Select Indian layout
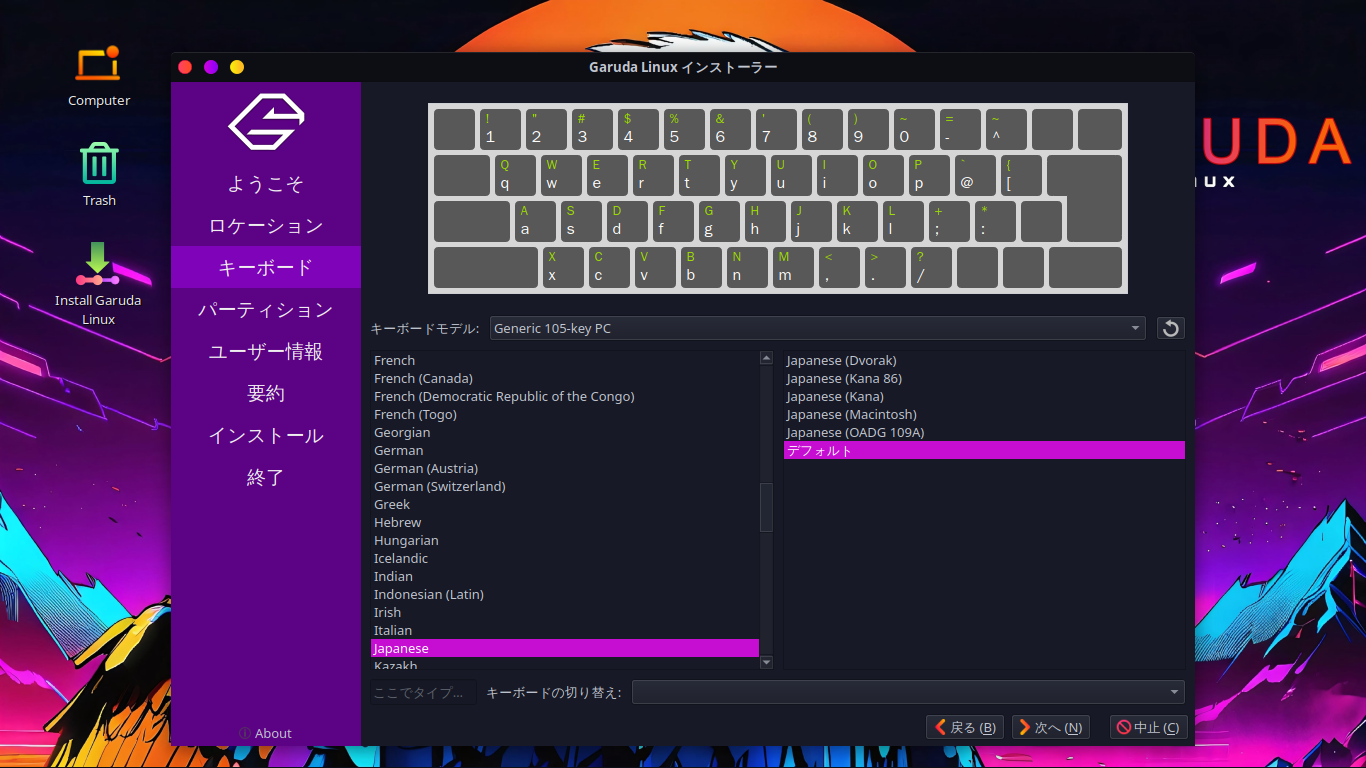Viewport: 1366px width, 768px height. [x=565, y=576]
